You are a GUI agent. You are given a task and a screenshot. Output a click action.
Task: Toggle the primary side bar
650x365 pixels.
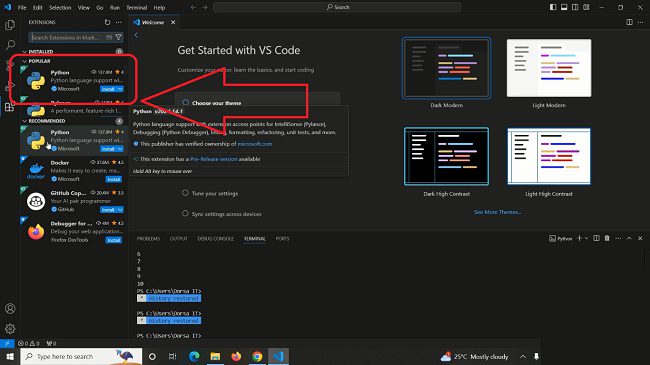coord(553,7)
